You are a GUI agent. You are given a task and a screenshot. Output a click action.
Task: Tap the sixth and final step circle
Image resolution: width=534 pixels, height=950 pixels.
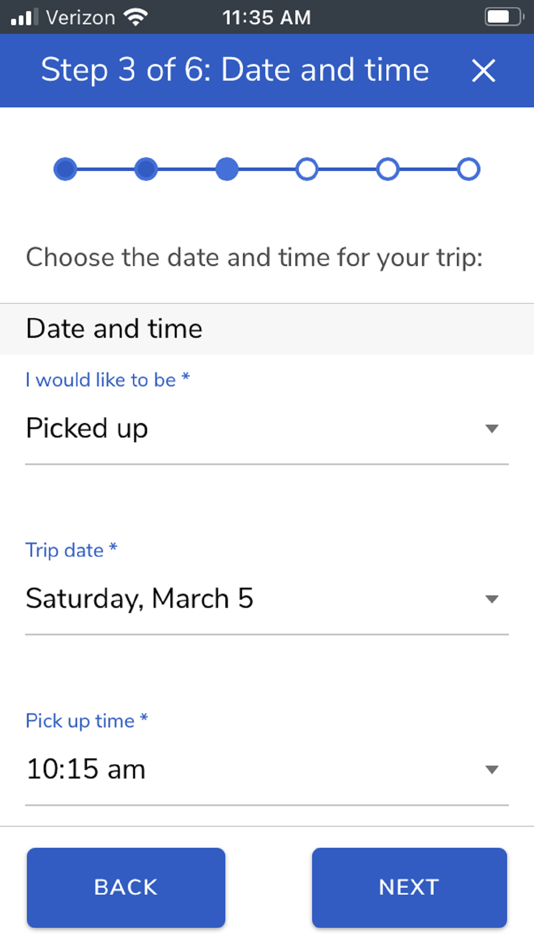[x=469, y=169]
